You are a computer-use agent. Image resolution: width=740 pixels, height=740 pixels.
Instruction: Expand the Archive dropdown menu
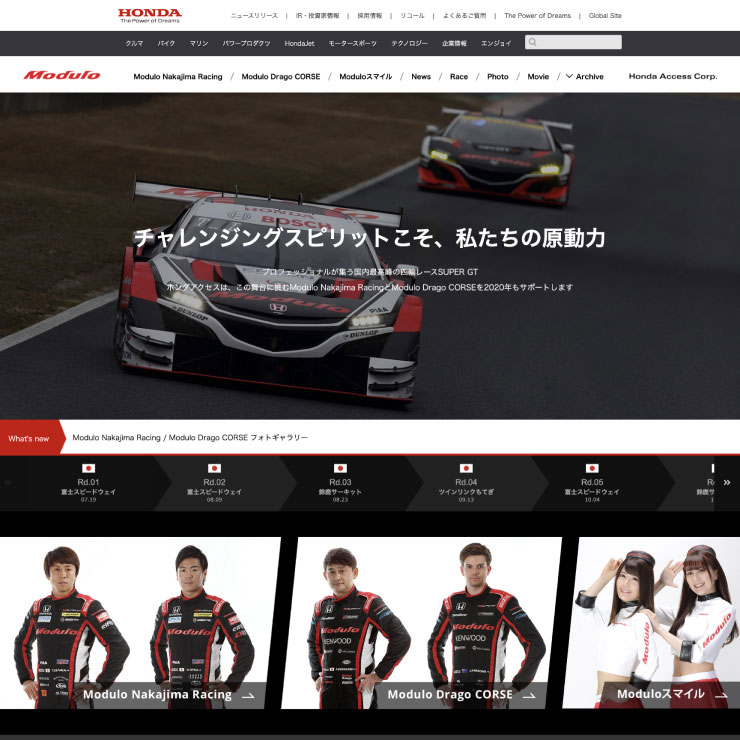pyautogui.click(x=585, y=76)
